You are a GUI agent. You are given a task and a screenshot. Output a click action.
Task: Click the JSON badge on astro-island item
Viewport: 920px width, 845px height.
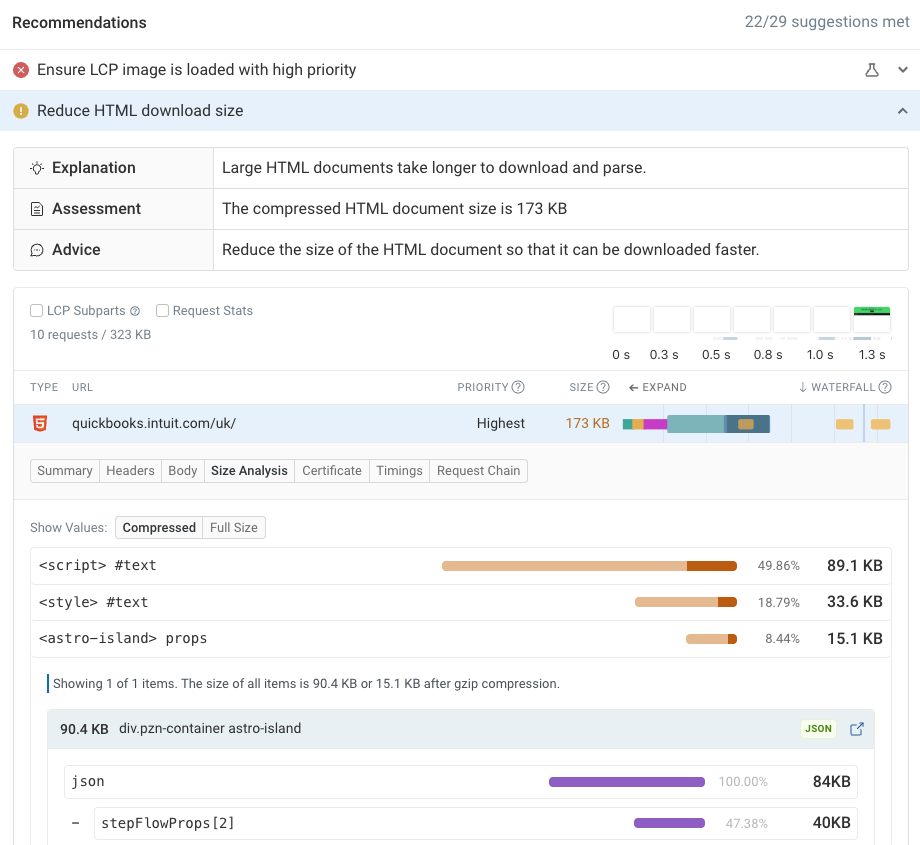(818, 729)
